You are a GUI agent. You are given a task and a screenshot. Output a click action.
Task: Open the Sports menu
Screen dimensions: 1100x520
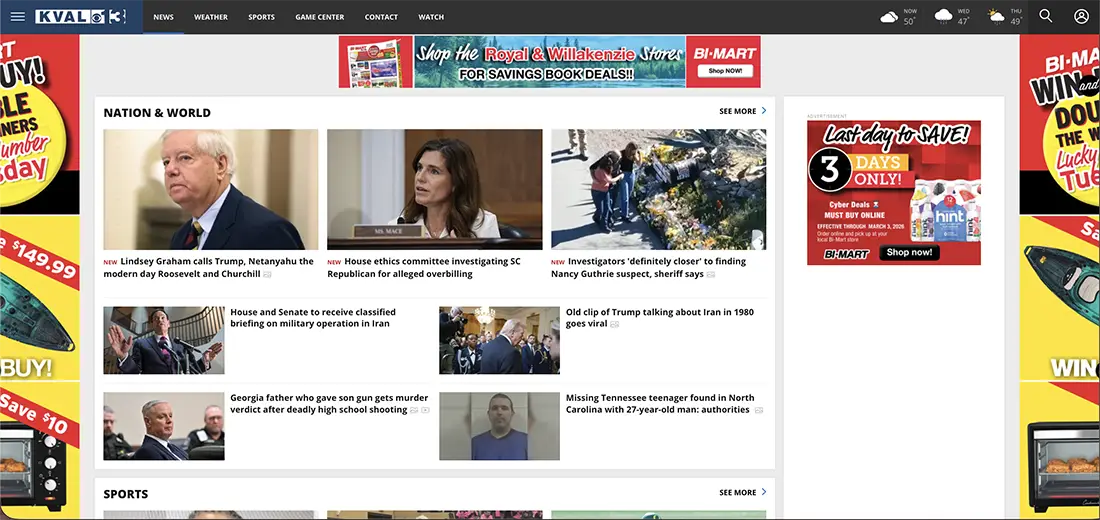coord(262,17)
